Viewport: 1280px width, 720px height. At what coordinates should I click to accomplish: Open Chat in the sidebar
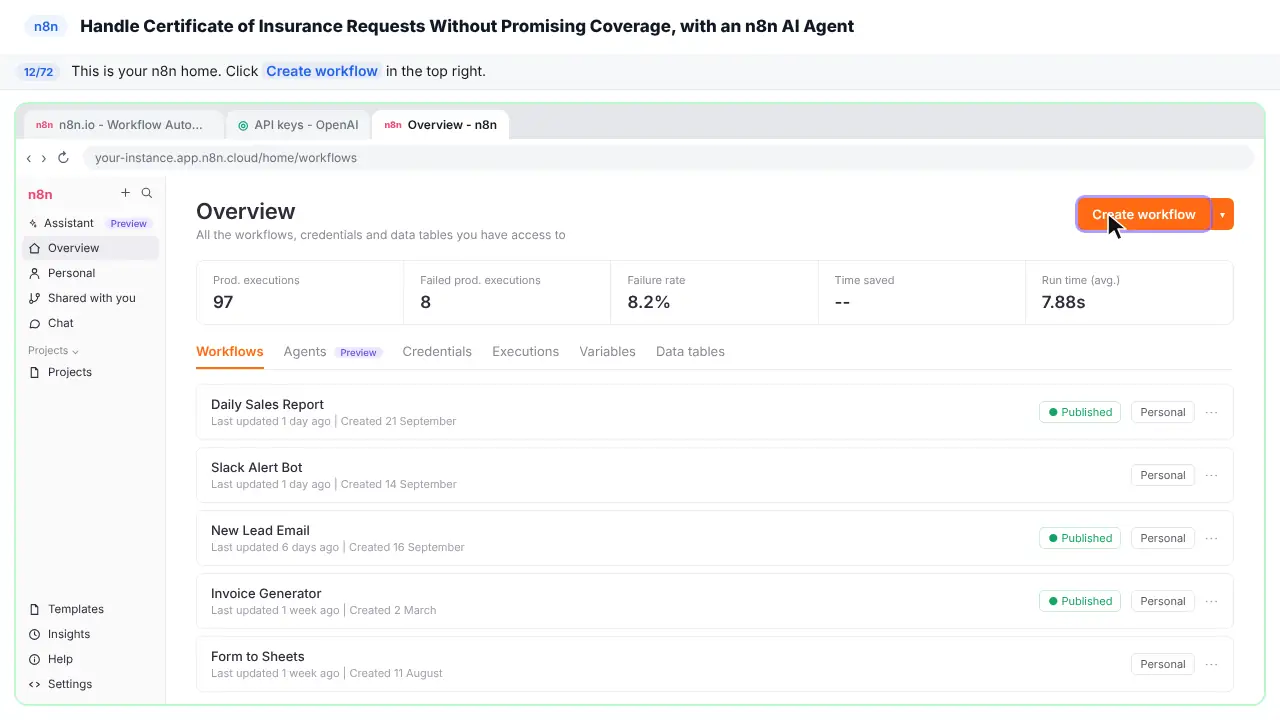pyautogui.click(x=90, y=323)
